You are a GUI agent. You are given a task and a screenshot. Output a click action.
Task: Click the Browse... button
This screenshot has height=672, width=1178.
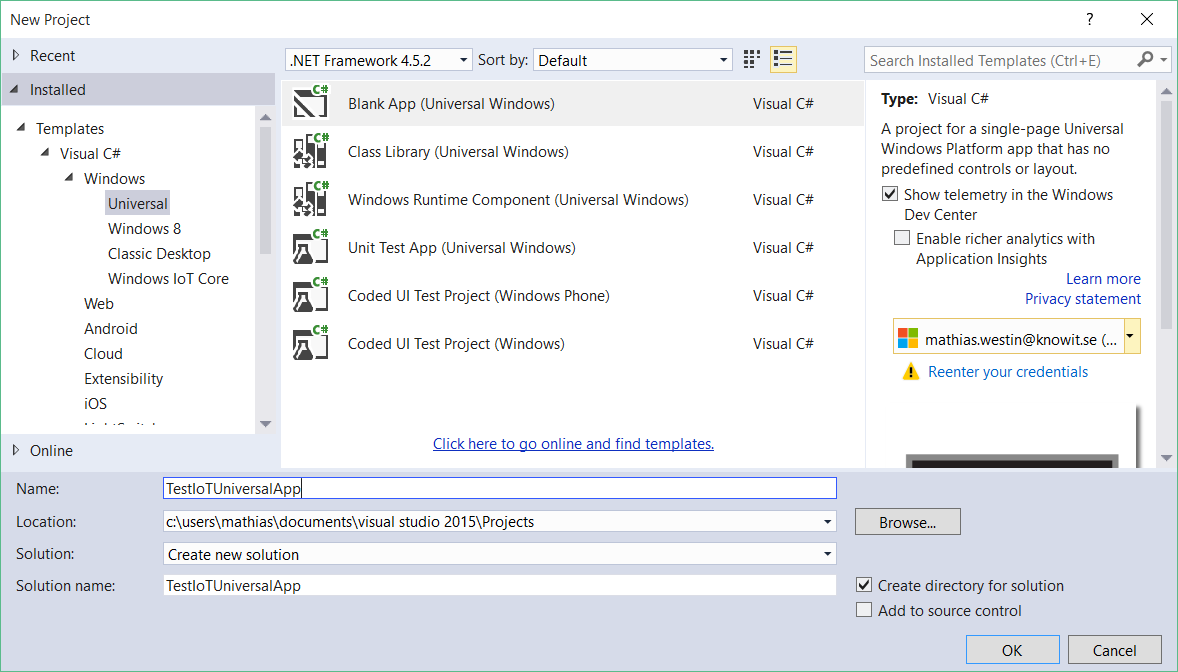[x=908, y=522]
